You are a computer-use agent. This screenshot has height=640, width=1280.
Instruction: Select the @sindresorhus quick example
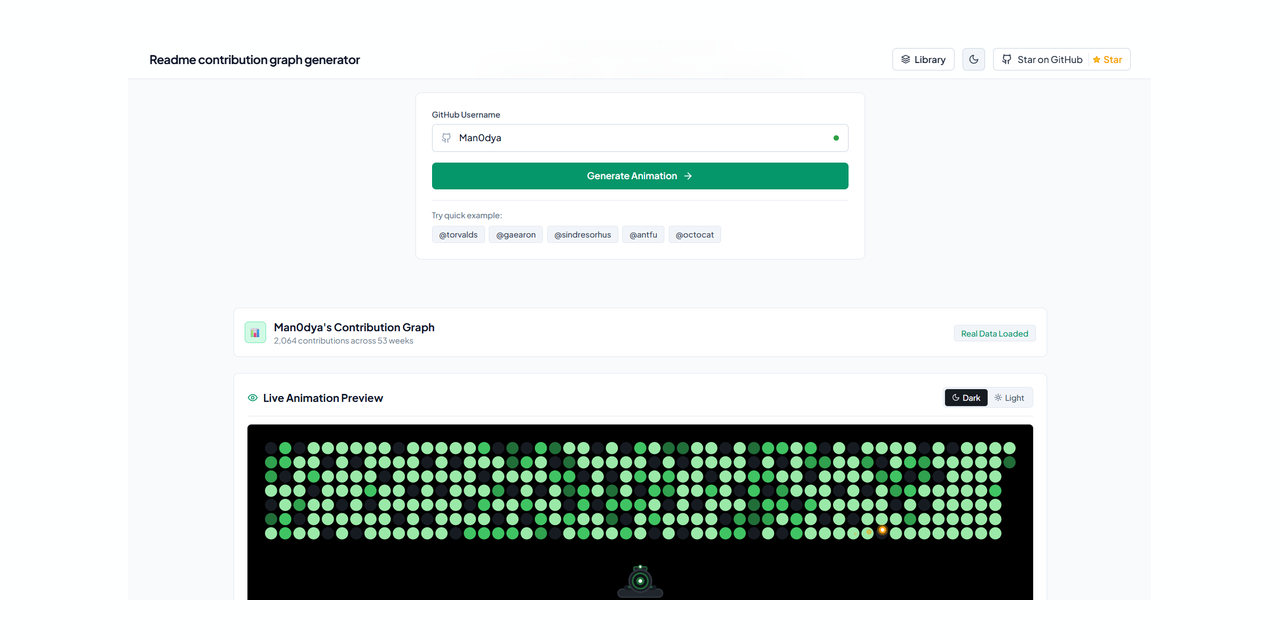click(582, 235)
